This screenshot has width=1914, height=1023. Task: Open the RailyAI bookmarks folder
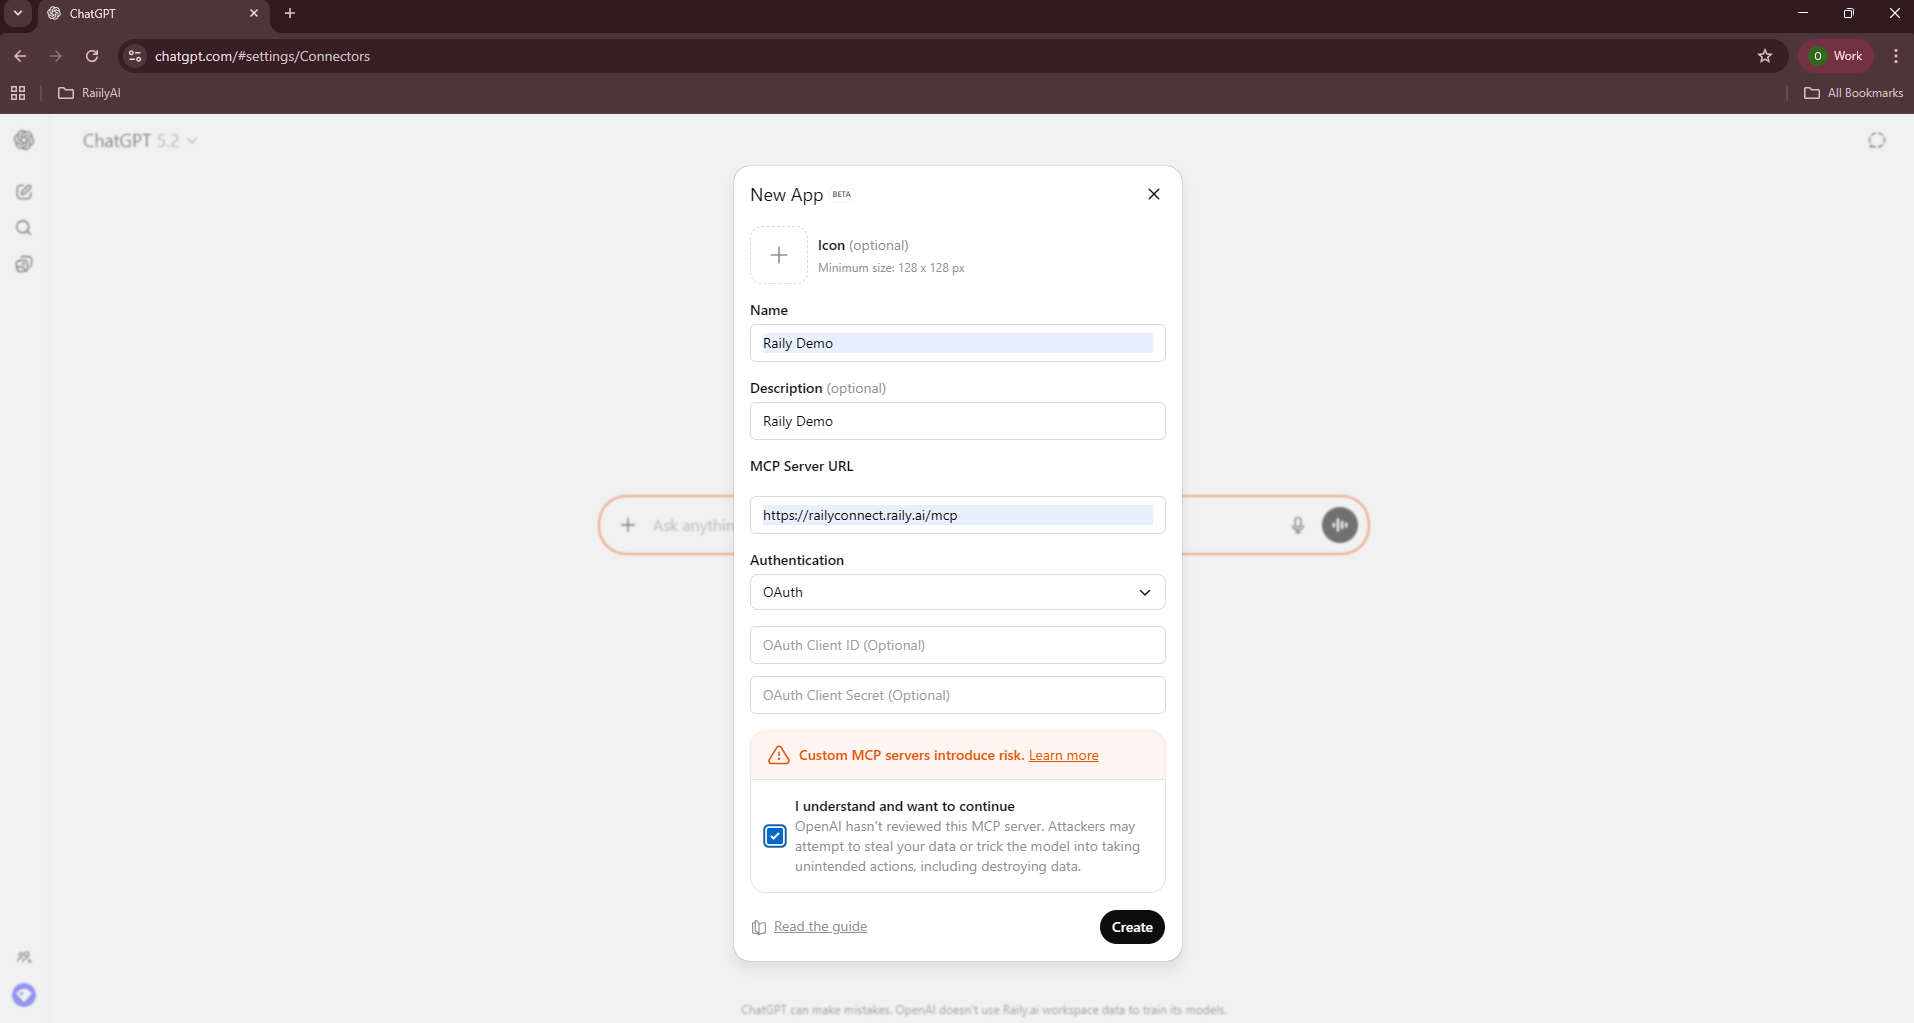click(x=89, y=93)
